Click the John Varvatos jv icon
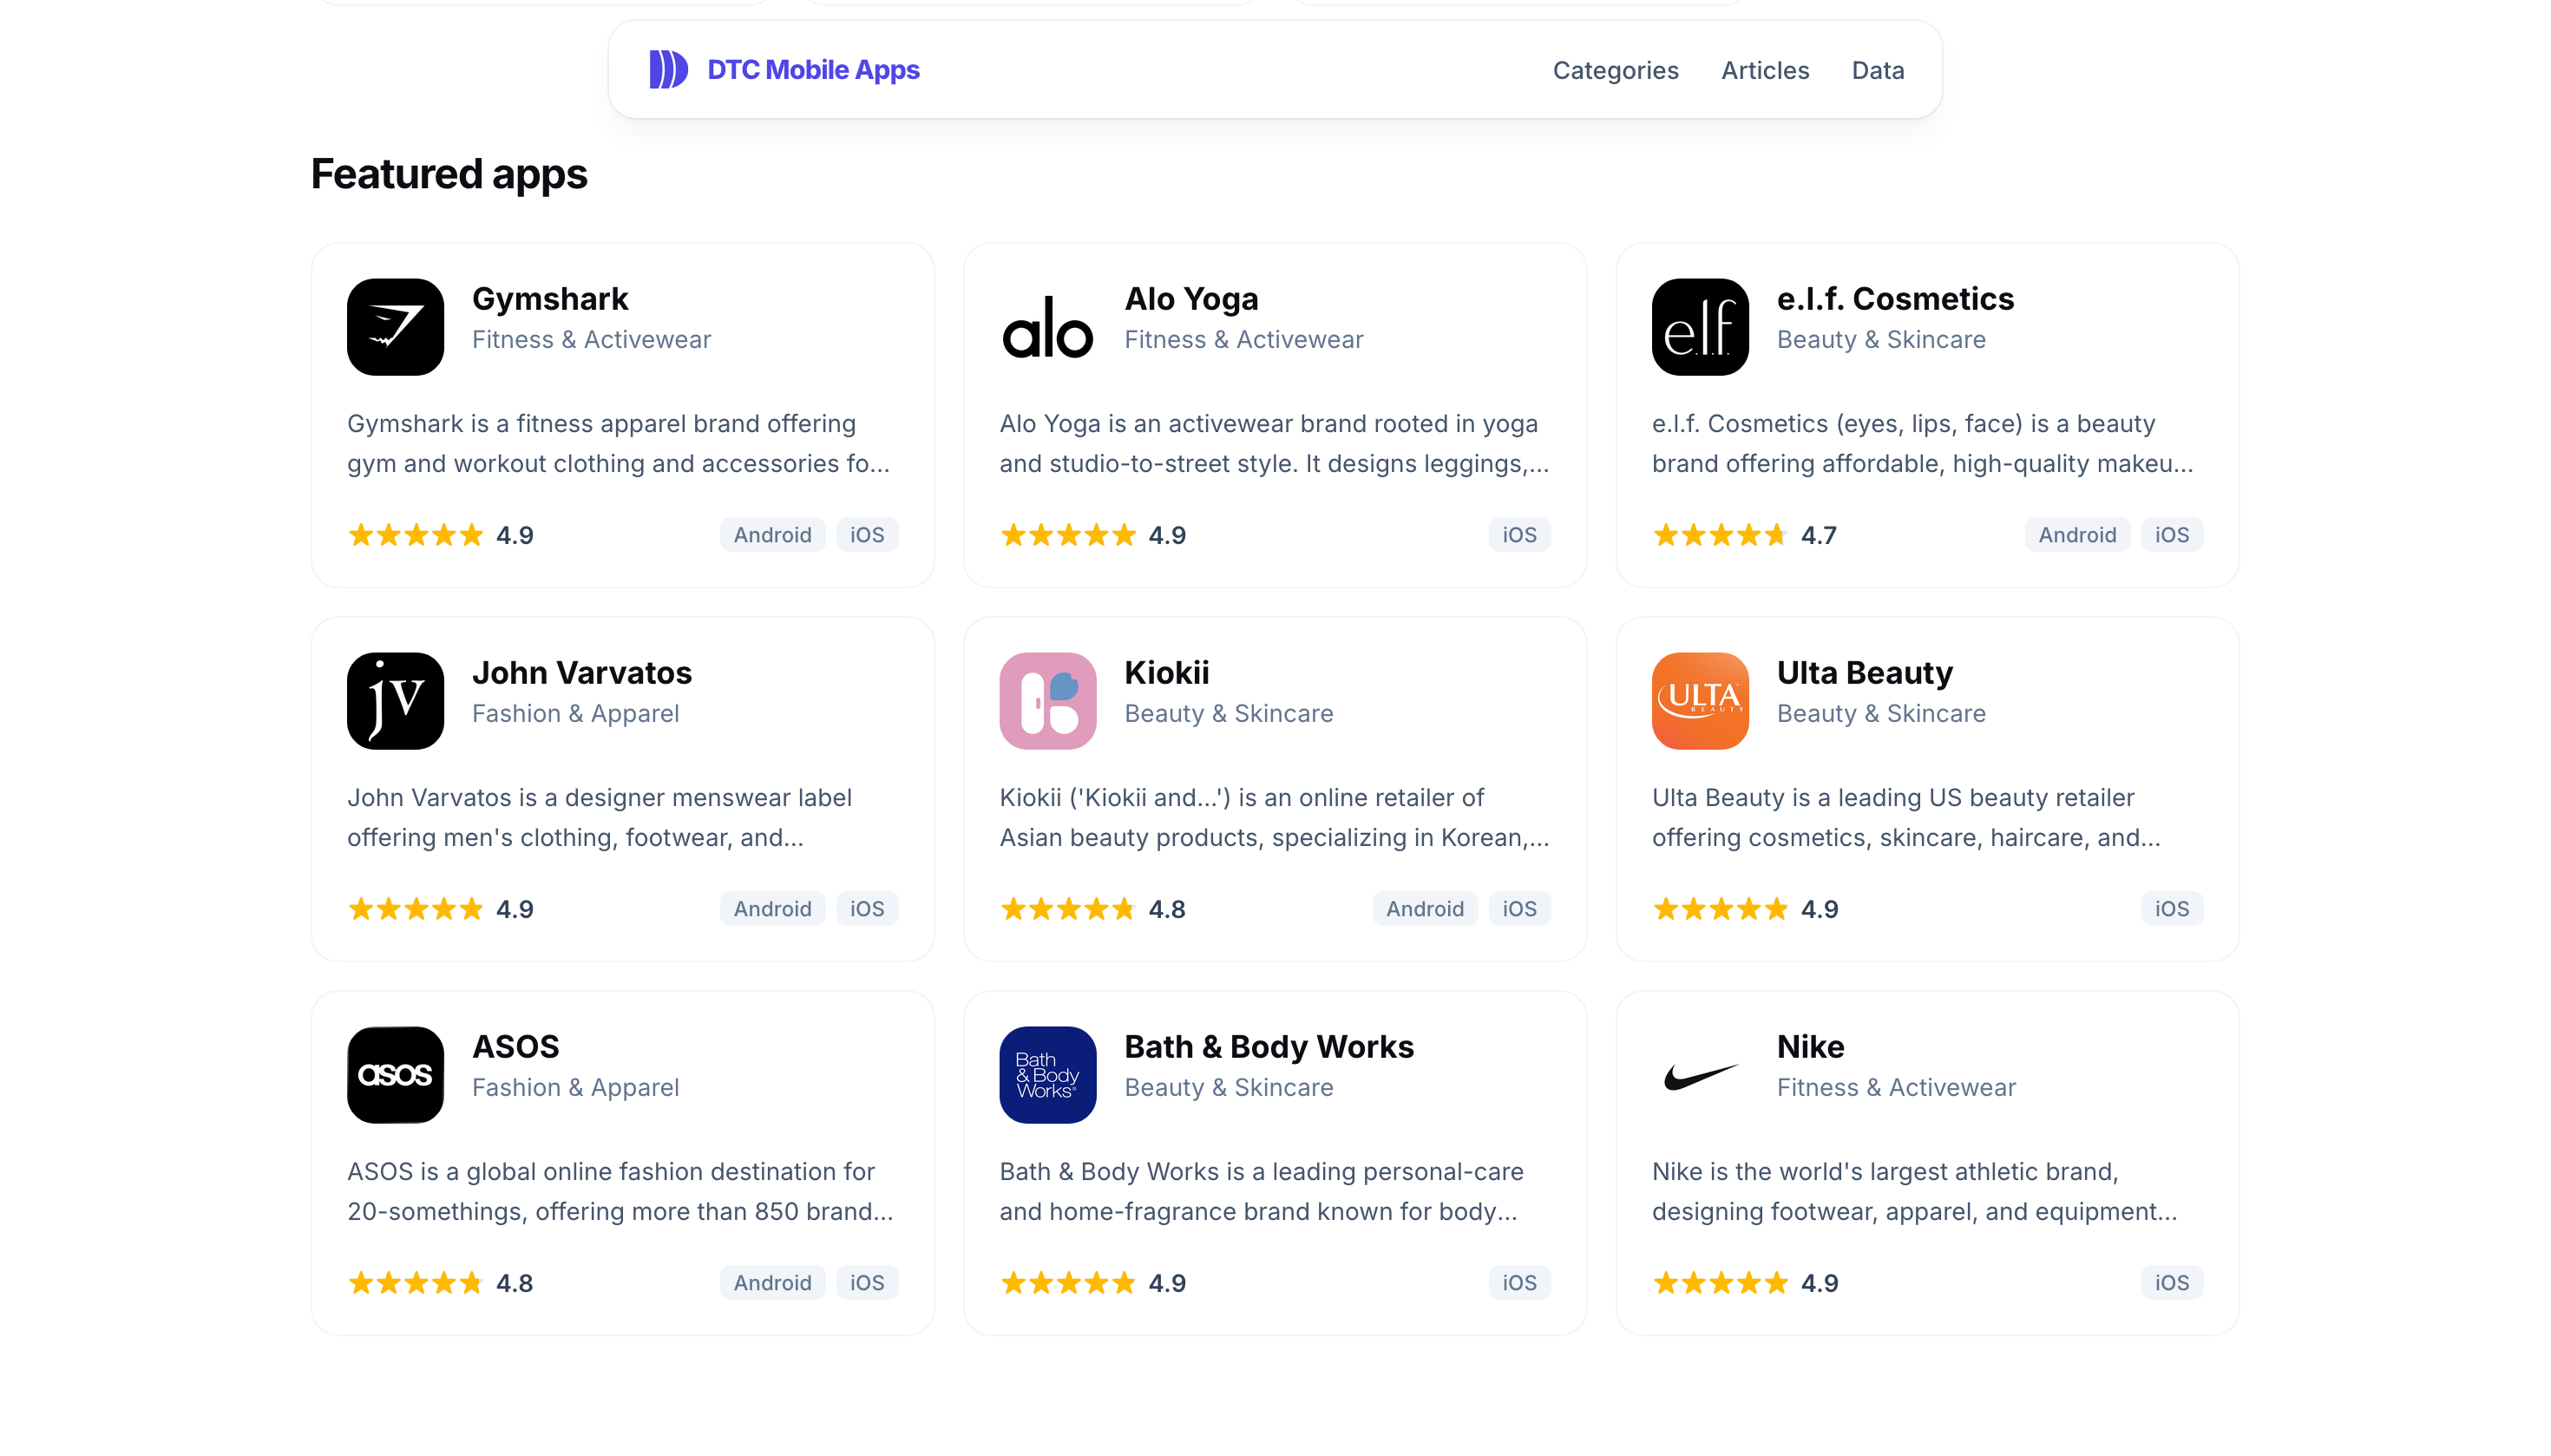This screenshot has width=2551, height=1456. tap(395, 701)
